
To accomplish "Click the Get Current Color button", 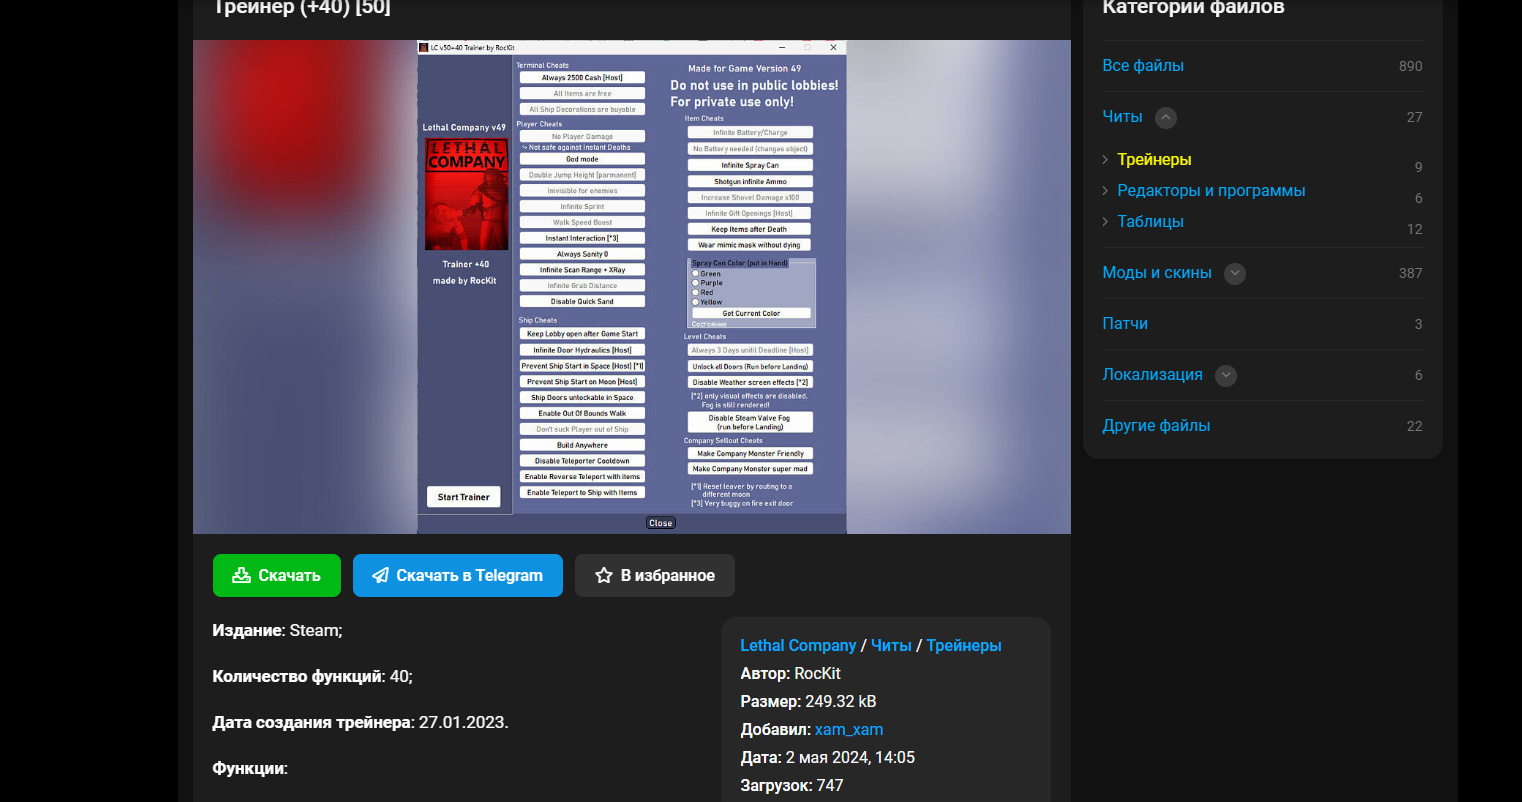I will (x=751, y=314).
